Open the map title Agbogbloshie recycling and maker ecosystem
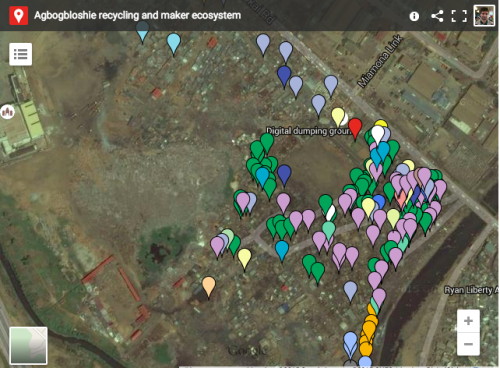The image size is (500, 368). [137, 16]
